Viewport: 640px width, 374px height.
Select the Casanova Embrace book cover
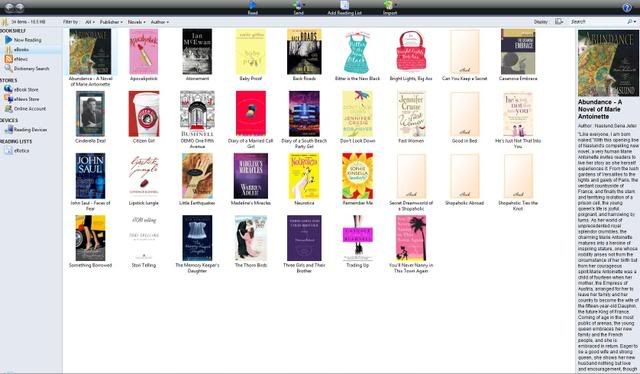pos(518,51)
